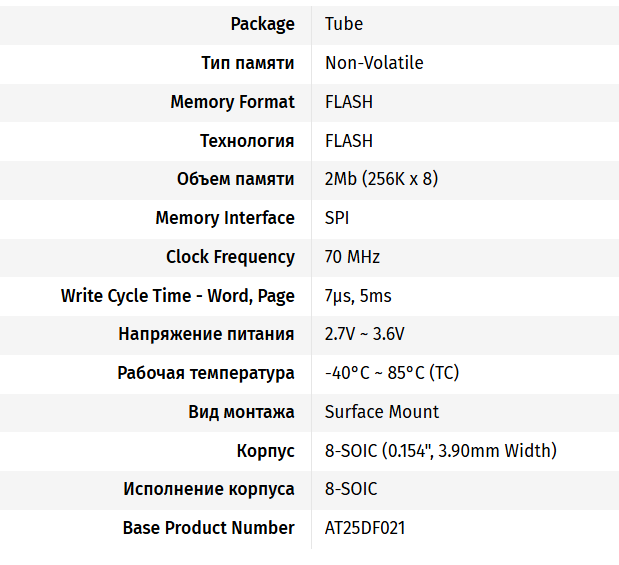Viewport: 619px width, 565px height.
Task: Click the 7µs, 5ms value
Action: click(358, 296)
